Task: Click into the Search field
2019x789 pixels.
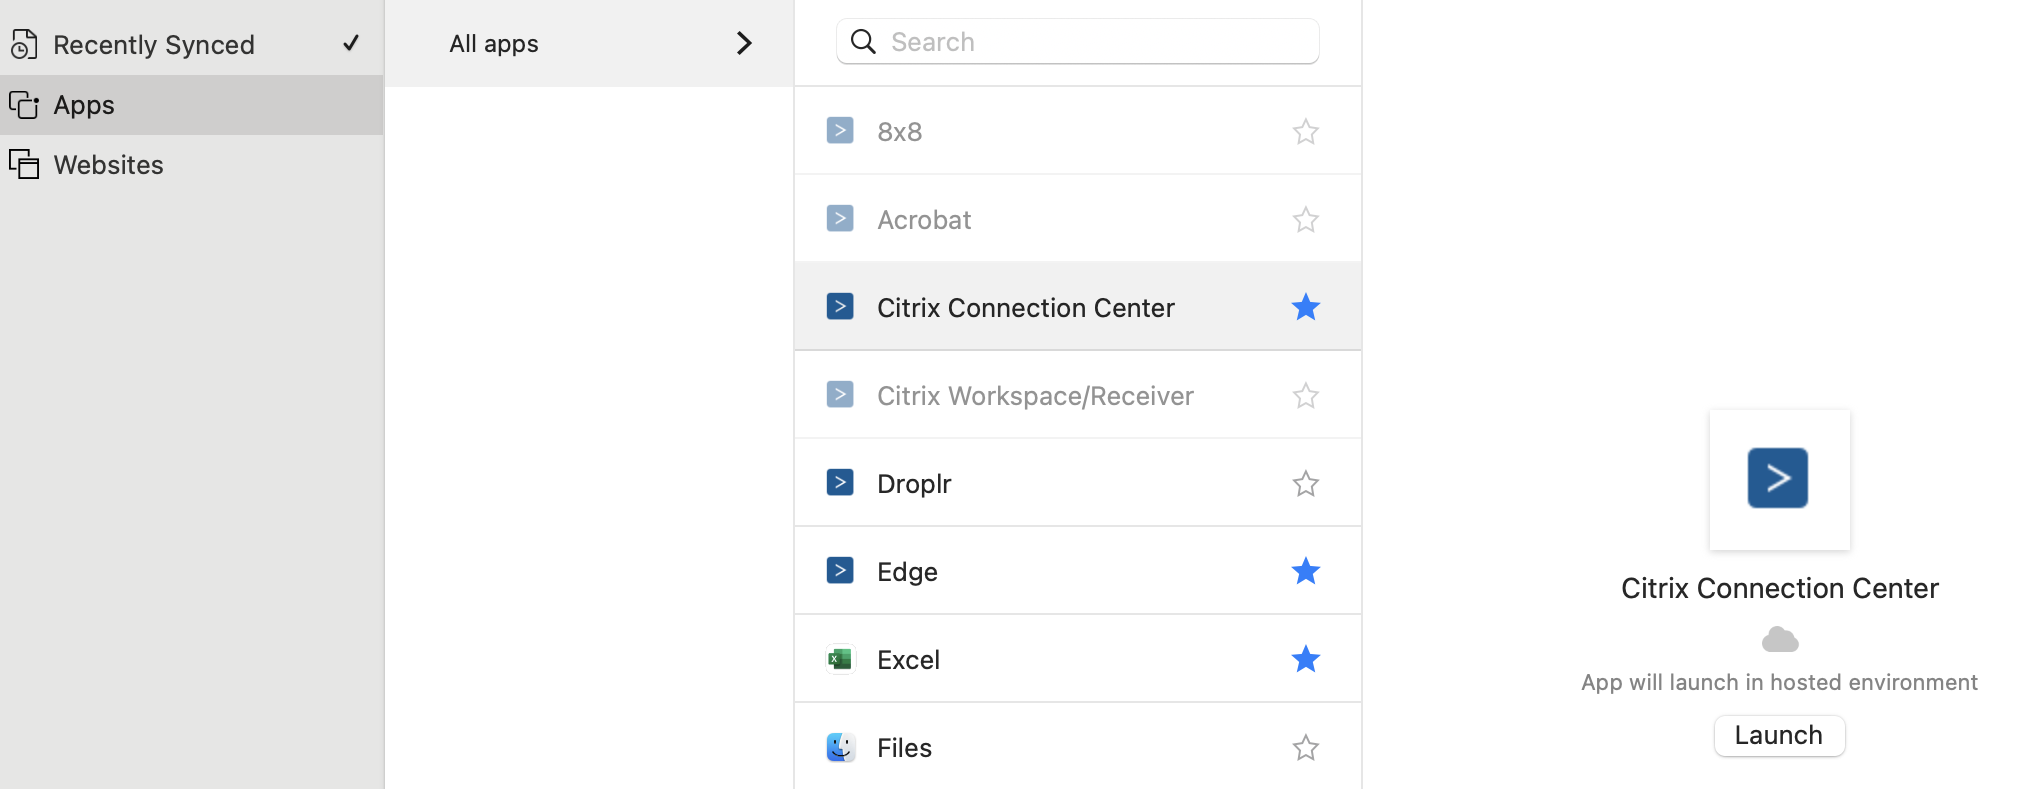Action: 1077,42
